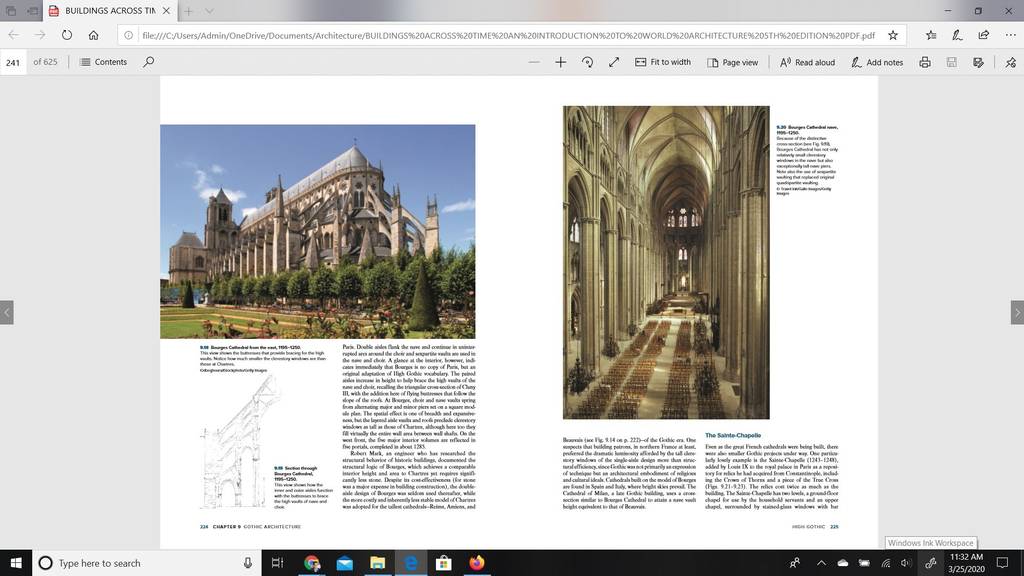This screenshot has width=1024, height=576.
Task: Zoom out with the minus icon
Action: [x=534, y=62]
